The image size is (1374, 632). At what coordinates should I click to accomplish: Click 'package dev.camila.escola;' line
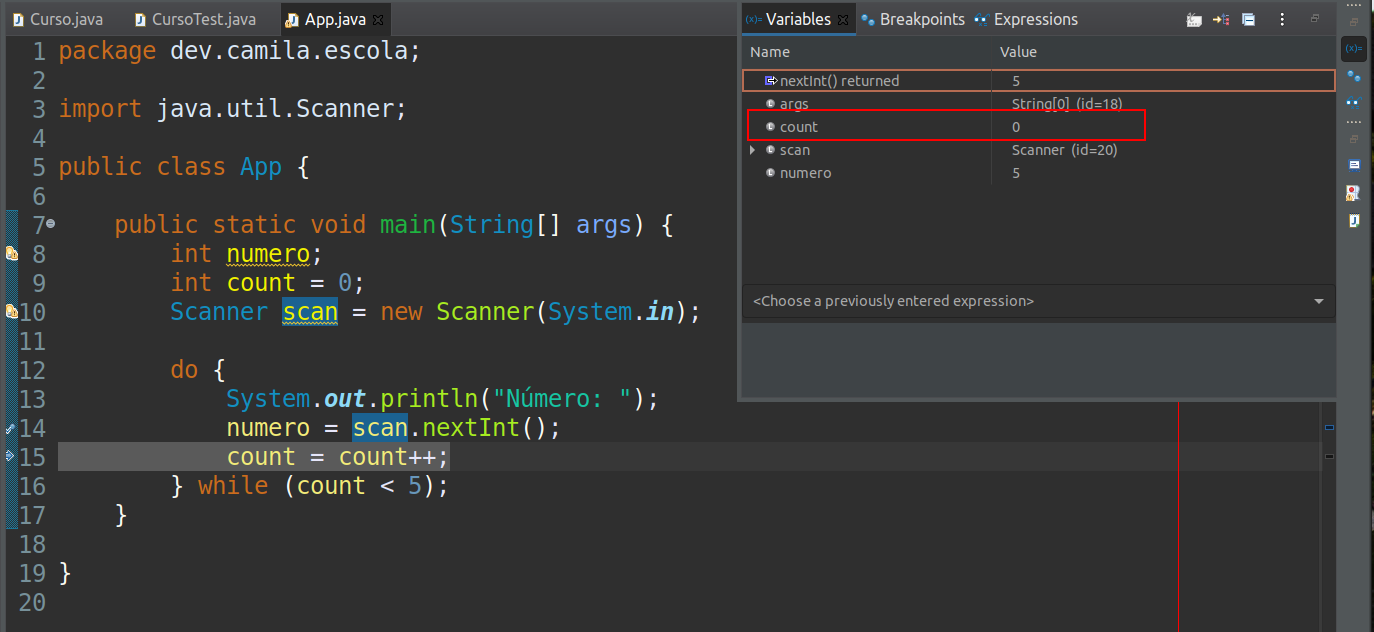pos(240,51)
